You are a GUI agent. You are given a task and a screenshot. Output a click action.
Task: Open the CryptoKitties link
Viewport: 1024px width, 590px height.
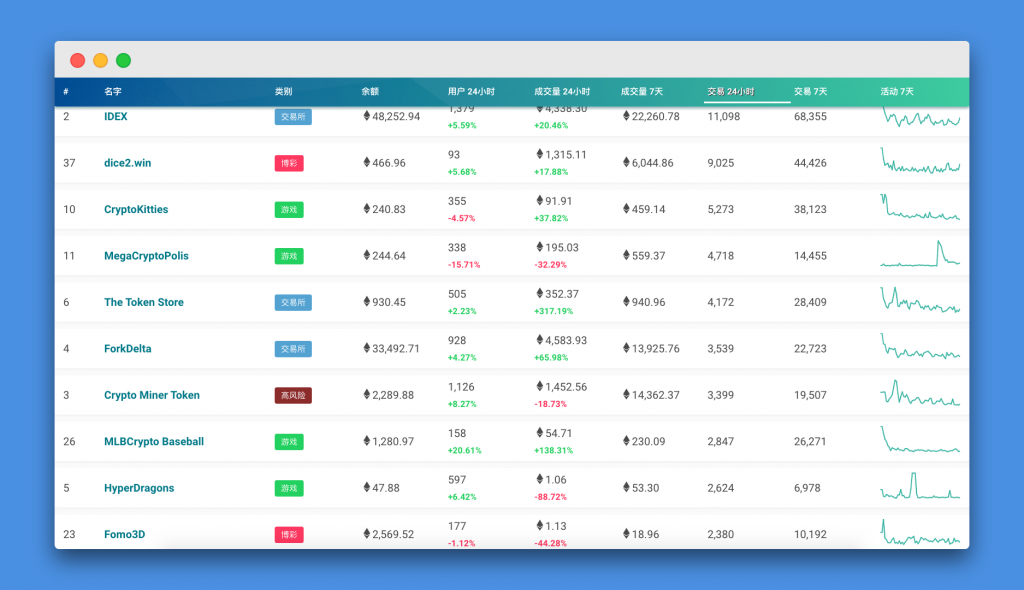coord(136,209)
